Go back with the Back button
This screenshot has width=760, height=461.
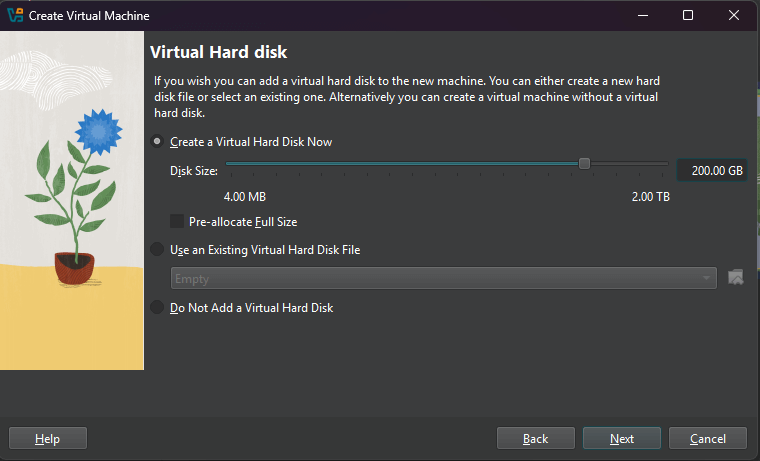coord(536,438)
